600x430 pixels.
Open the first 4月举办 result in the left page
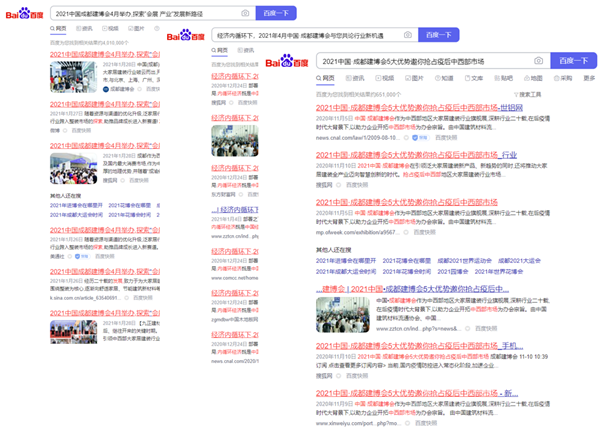point(105,54)
